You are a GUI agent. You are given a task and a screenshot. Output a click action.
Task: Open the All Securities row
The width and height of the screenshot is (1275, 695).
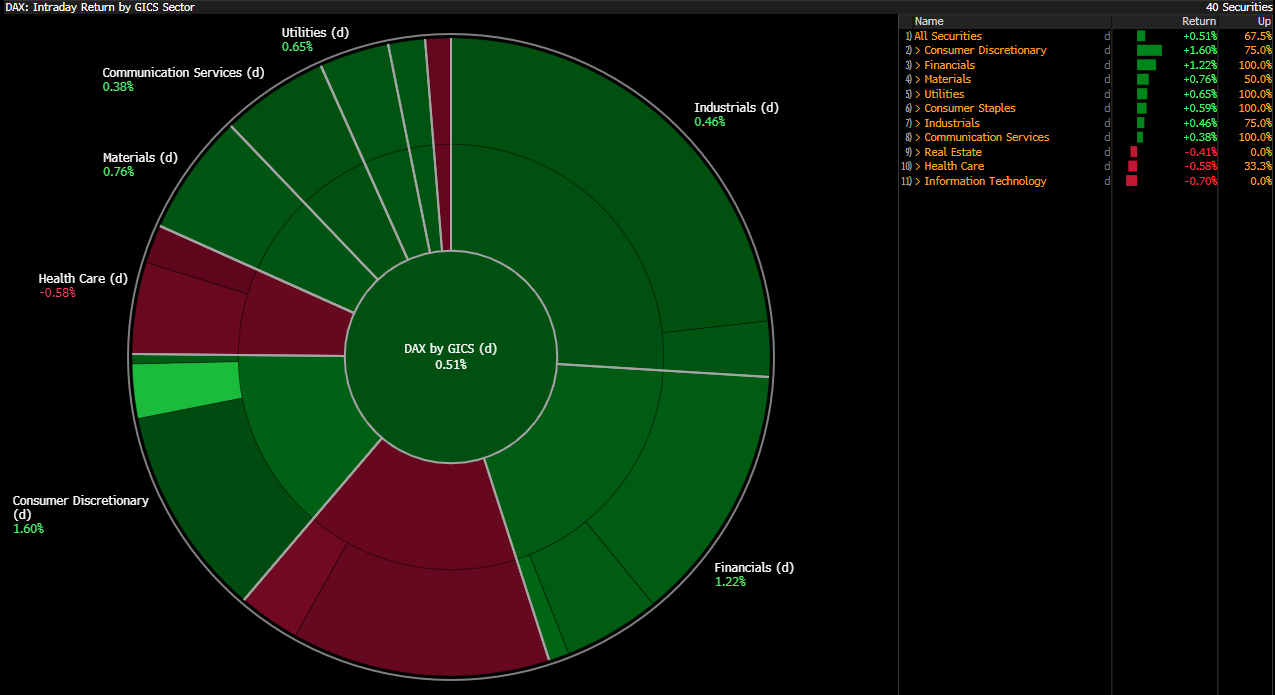coord(947,36)
